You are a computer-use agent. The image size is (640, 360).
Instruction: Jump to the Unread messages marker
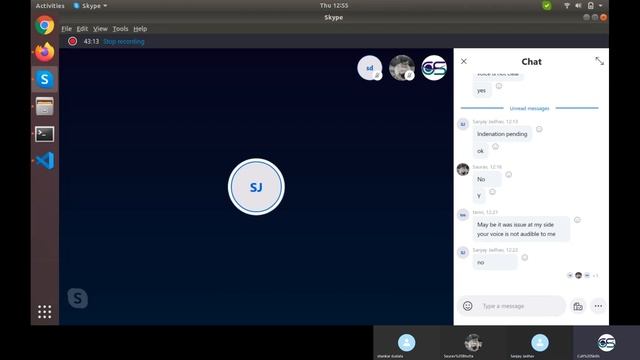tap(529, 108)
